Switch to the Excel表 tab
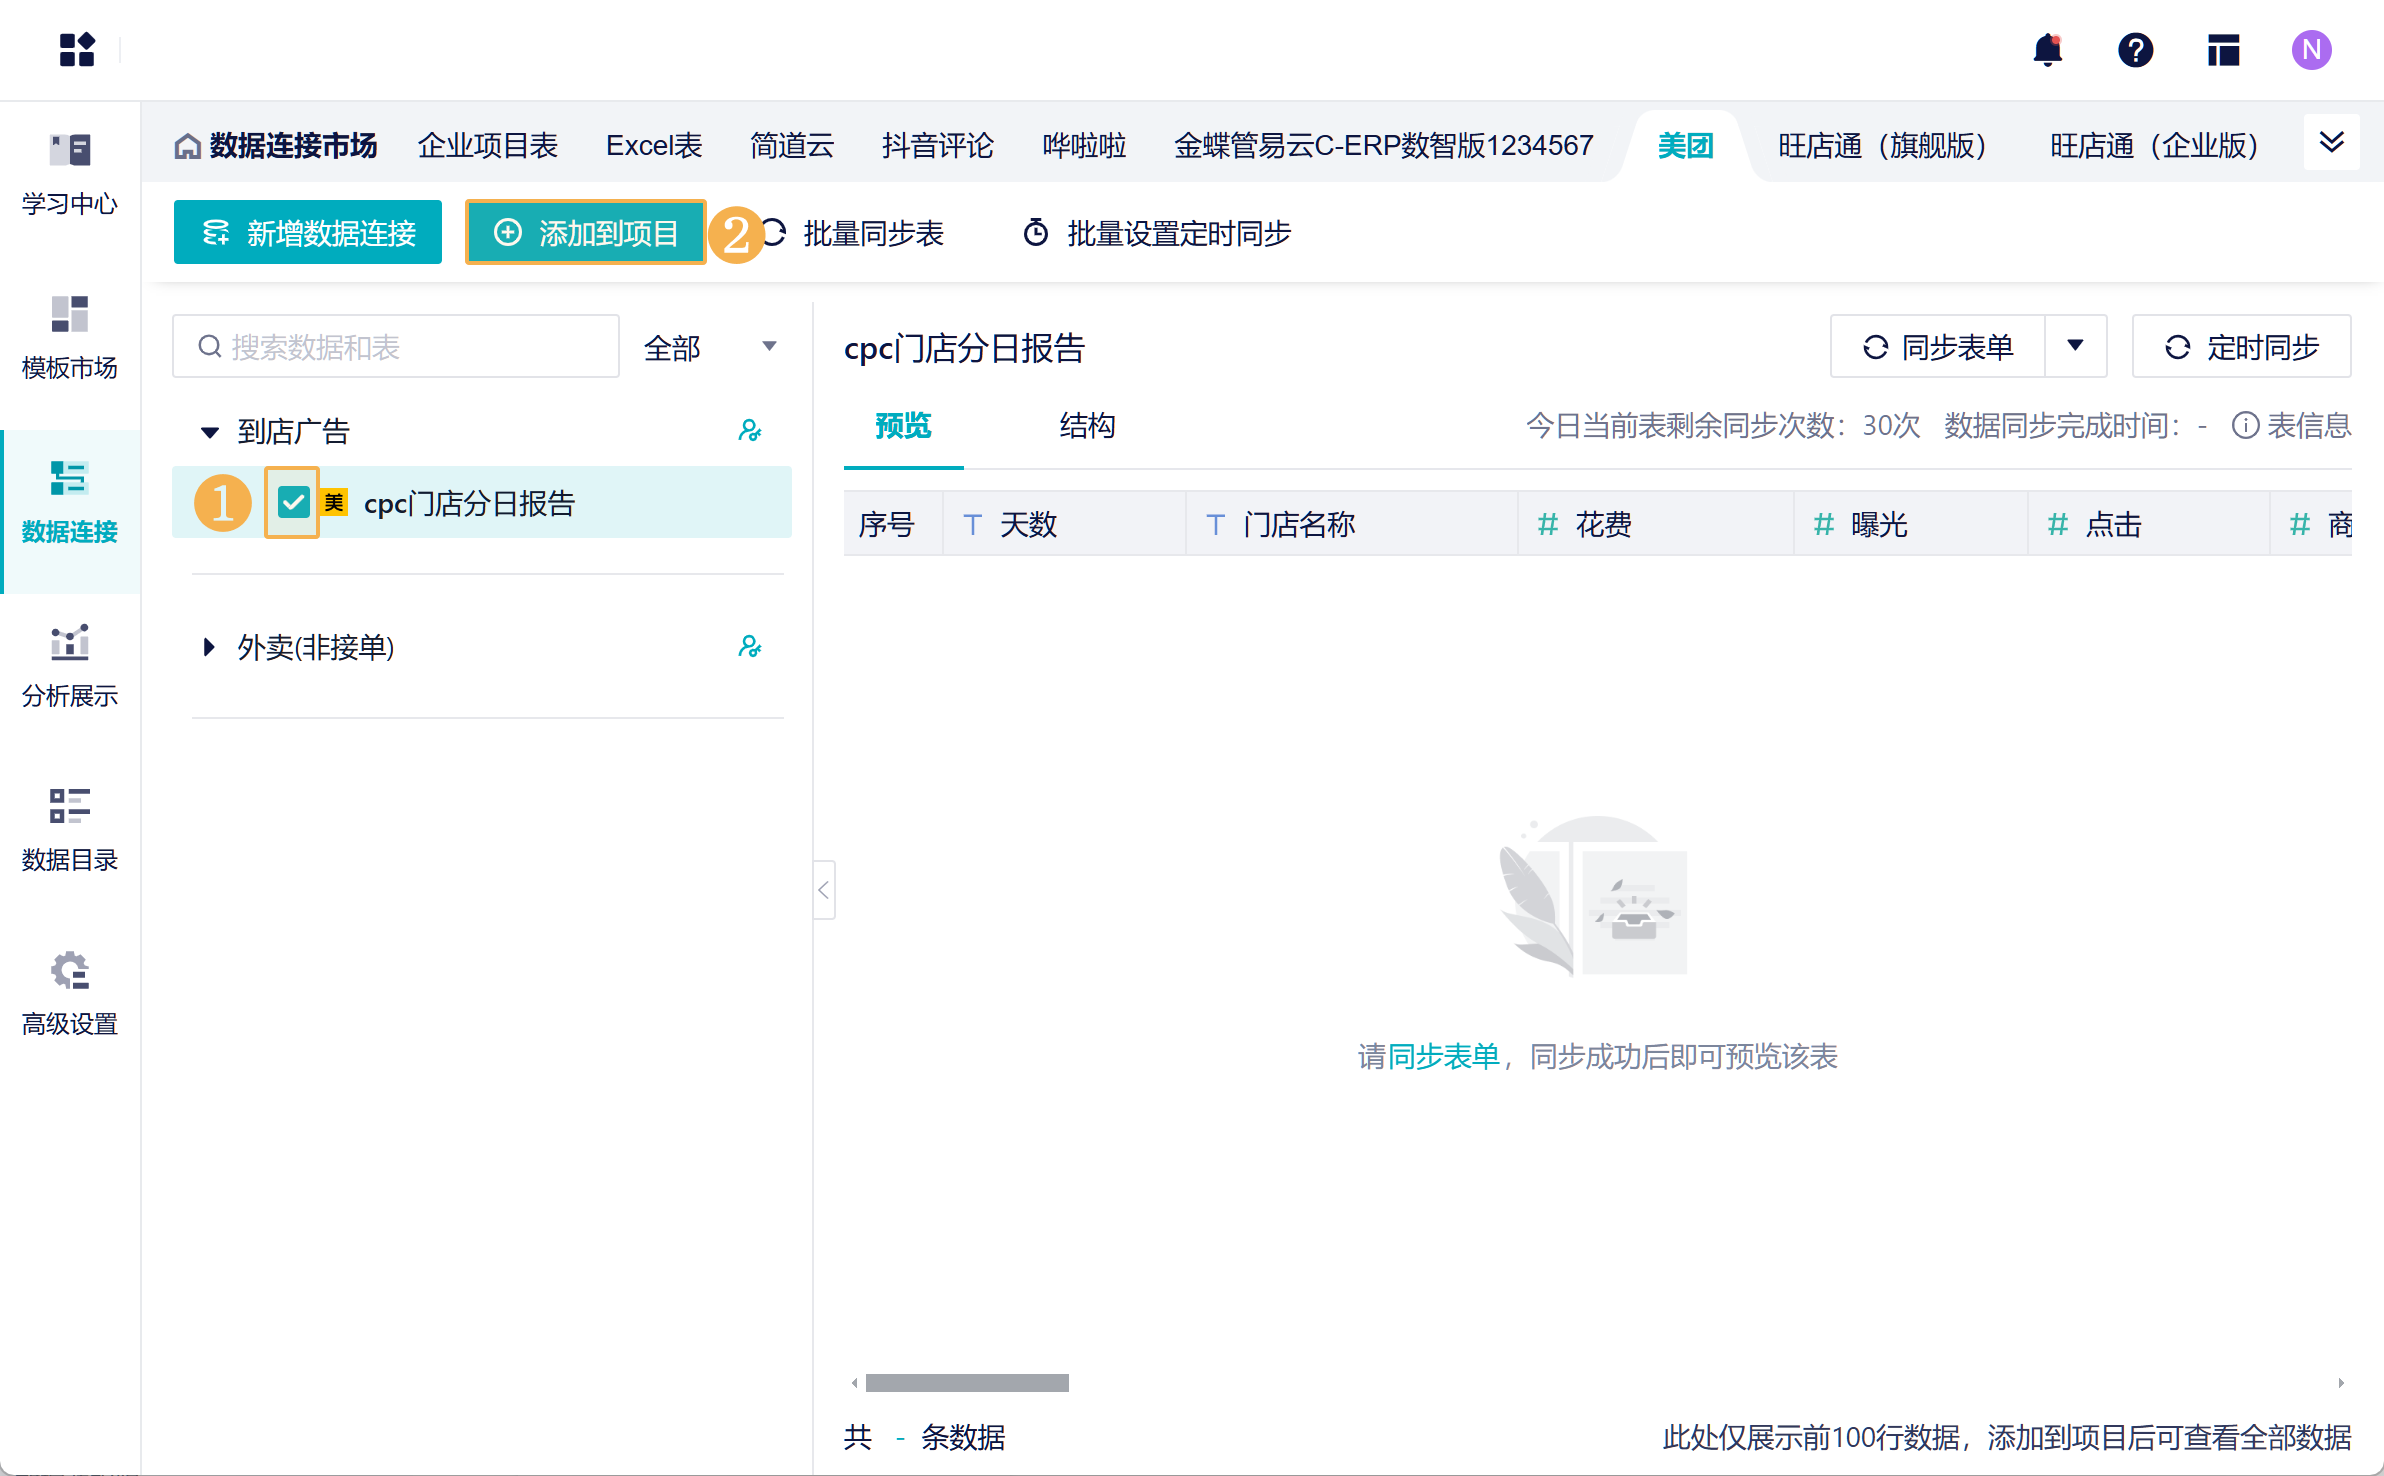2384x1476 pixels. (654, 146)
